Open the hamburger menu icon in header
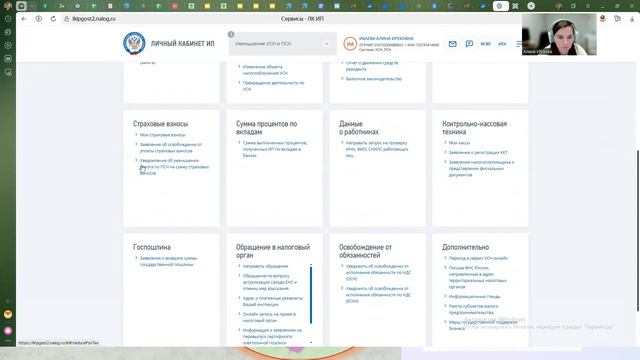 [519, 44]
